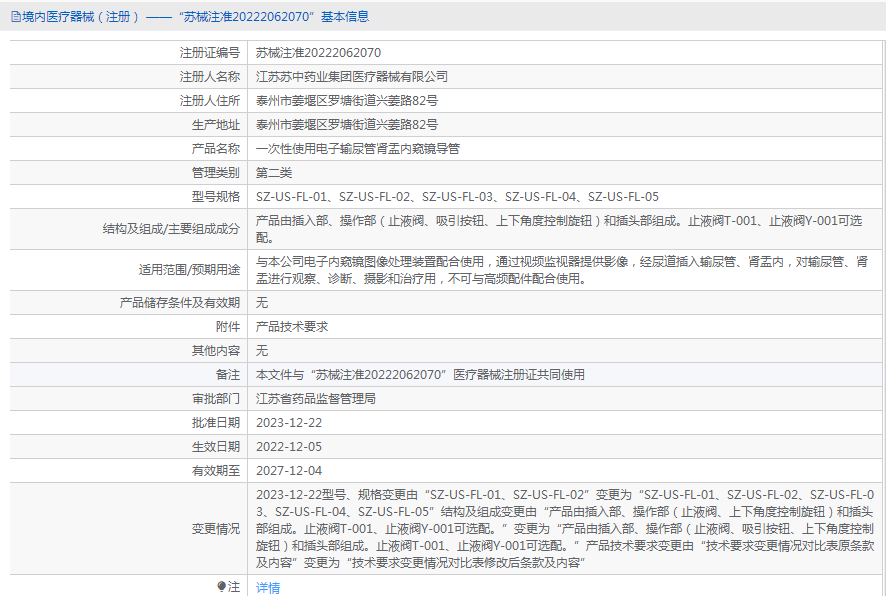886x596 pixels.
Task: Select the 产品由插入部、操作部 composition text in 结构及组成 row
Action: click(x=559, y=229)
